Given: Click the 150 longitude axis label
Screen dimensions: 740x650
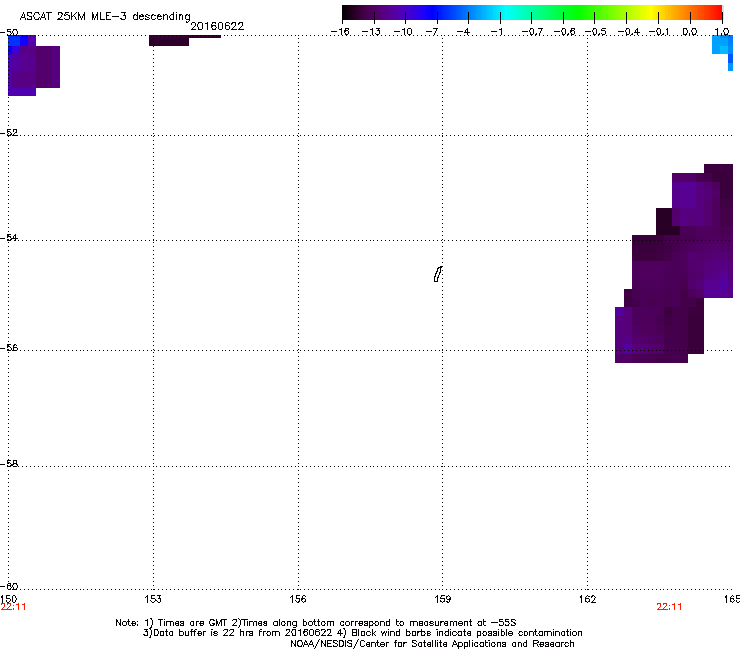Looking at the screenshot, I should [x=9, y=599].
